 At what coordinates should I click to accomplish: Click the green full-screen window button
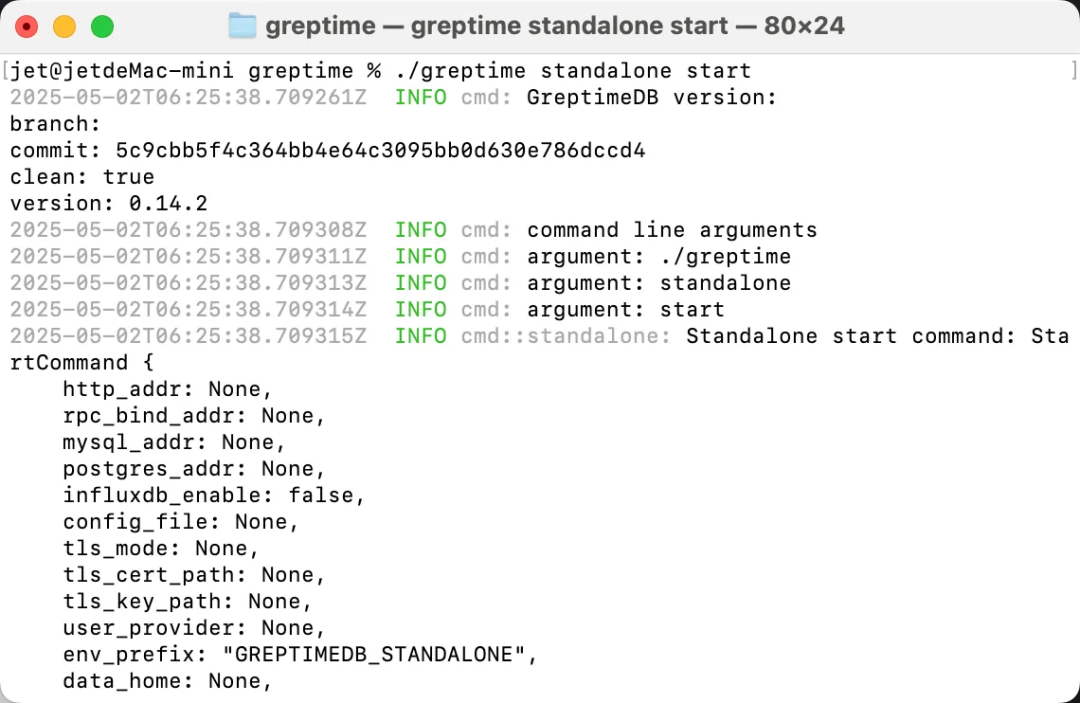point(102,27)
